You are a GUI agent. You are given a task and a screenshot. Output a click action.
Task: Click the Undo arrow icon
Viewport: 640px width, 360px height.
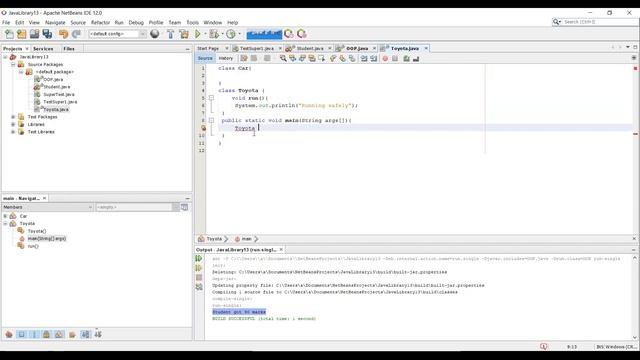[63, 34]
